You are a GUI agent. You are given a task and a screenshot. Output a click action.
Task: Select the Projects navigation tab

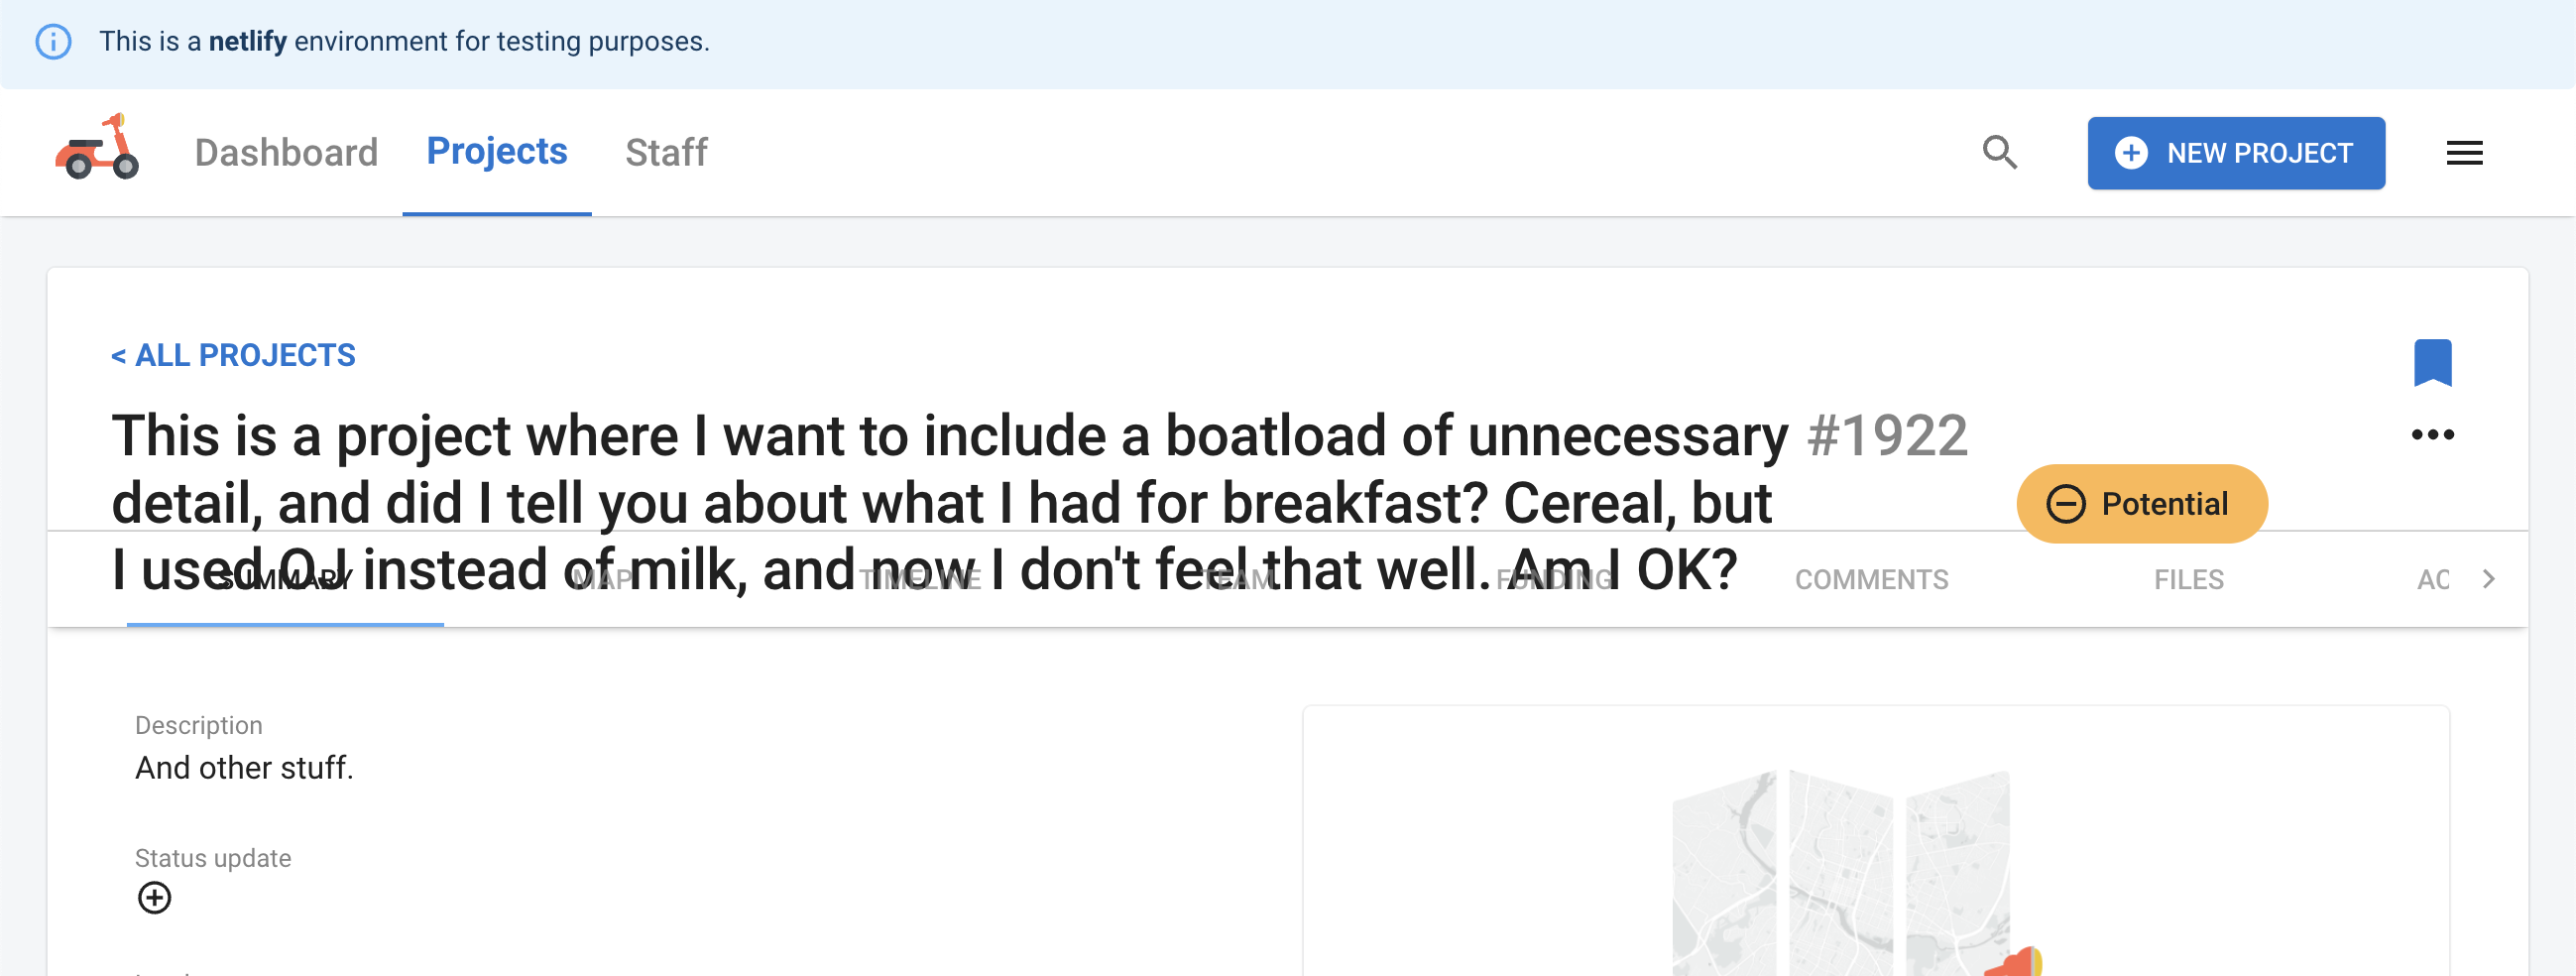click(496, 151)
